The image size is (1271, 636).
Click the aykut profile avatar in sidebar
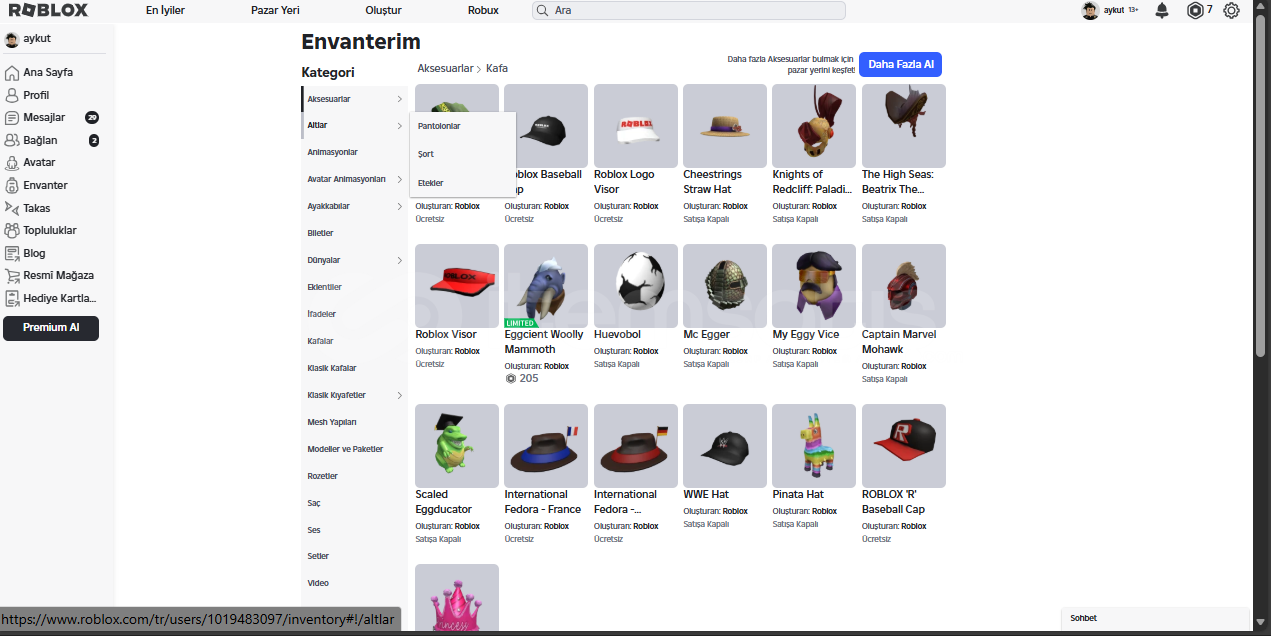coord(12,39)
